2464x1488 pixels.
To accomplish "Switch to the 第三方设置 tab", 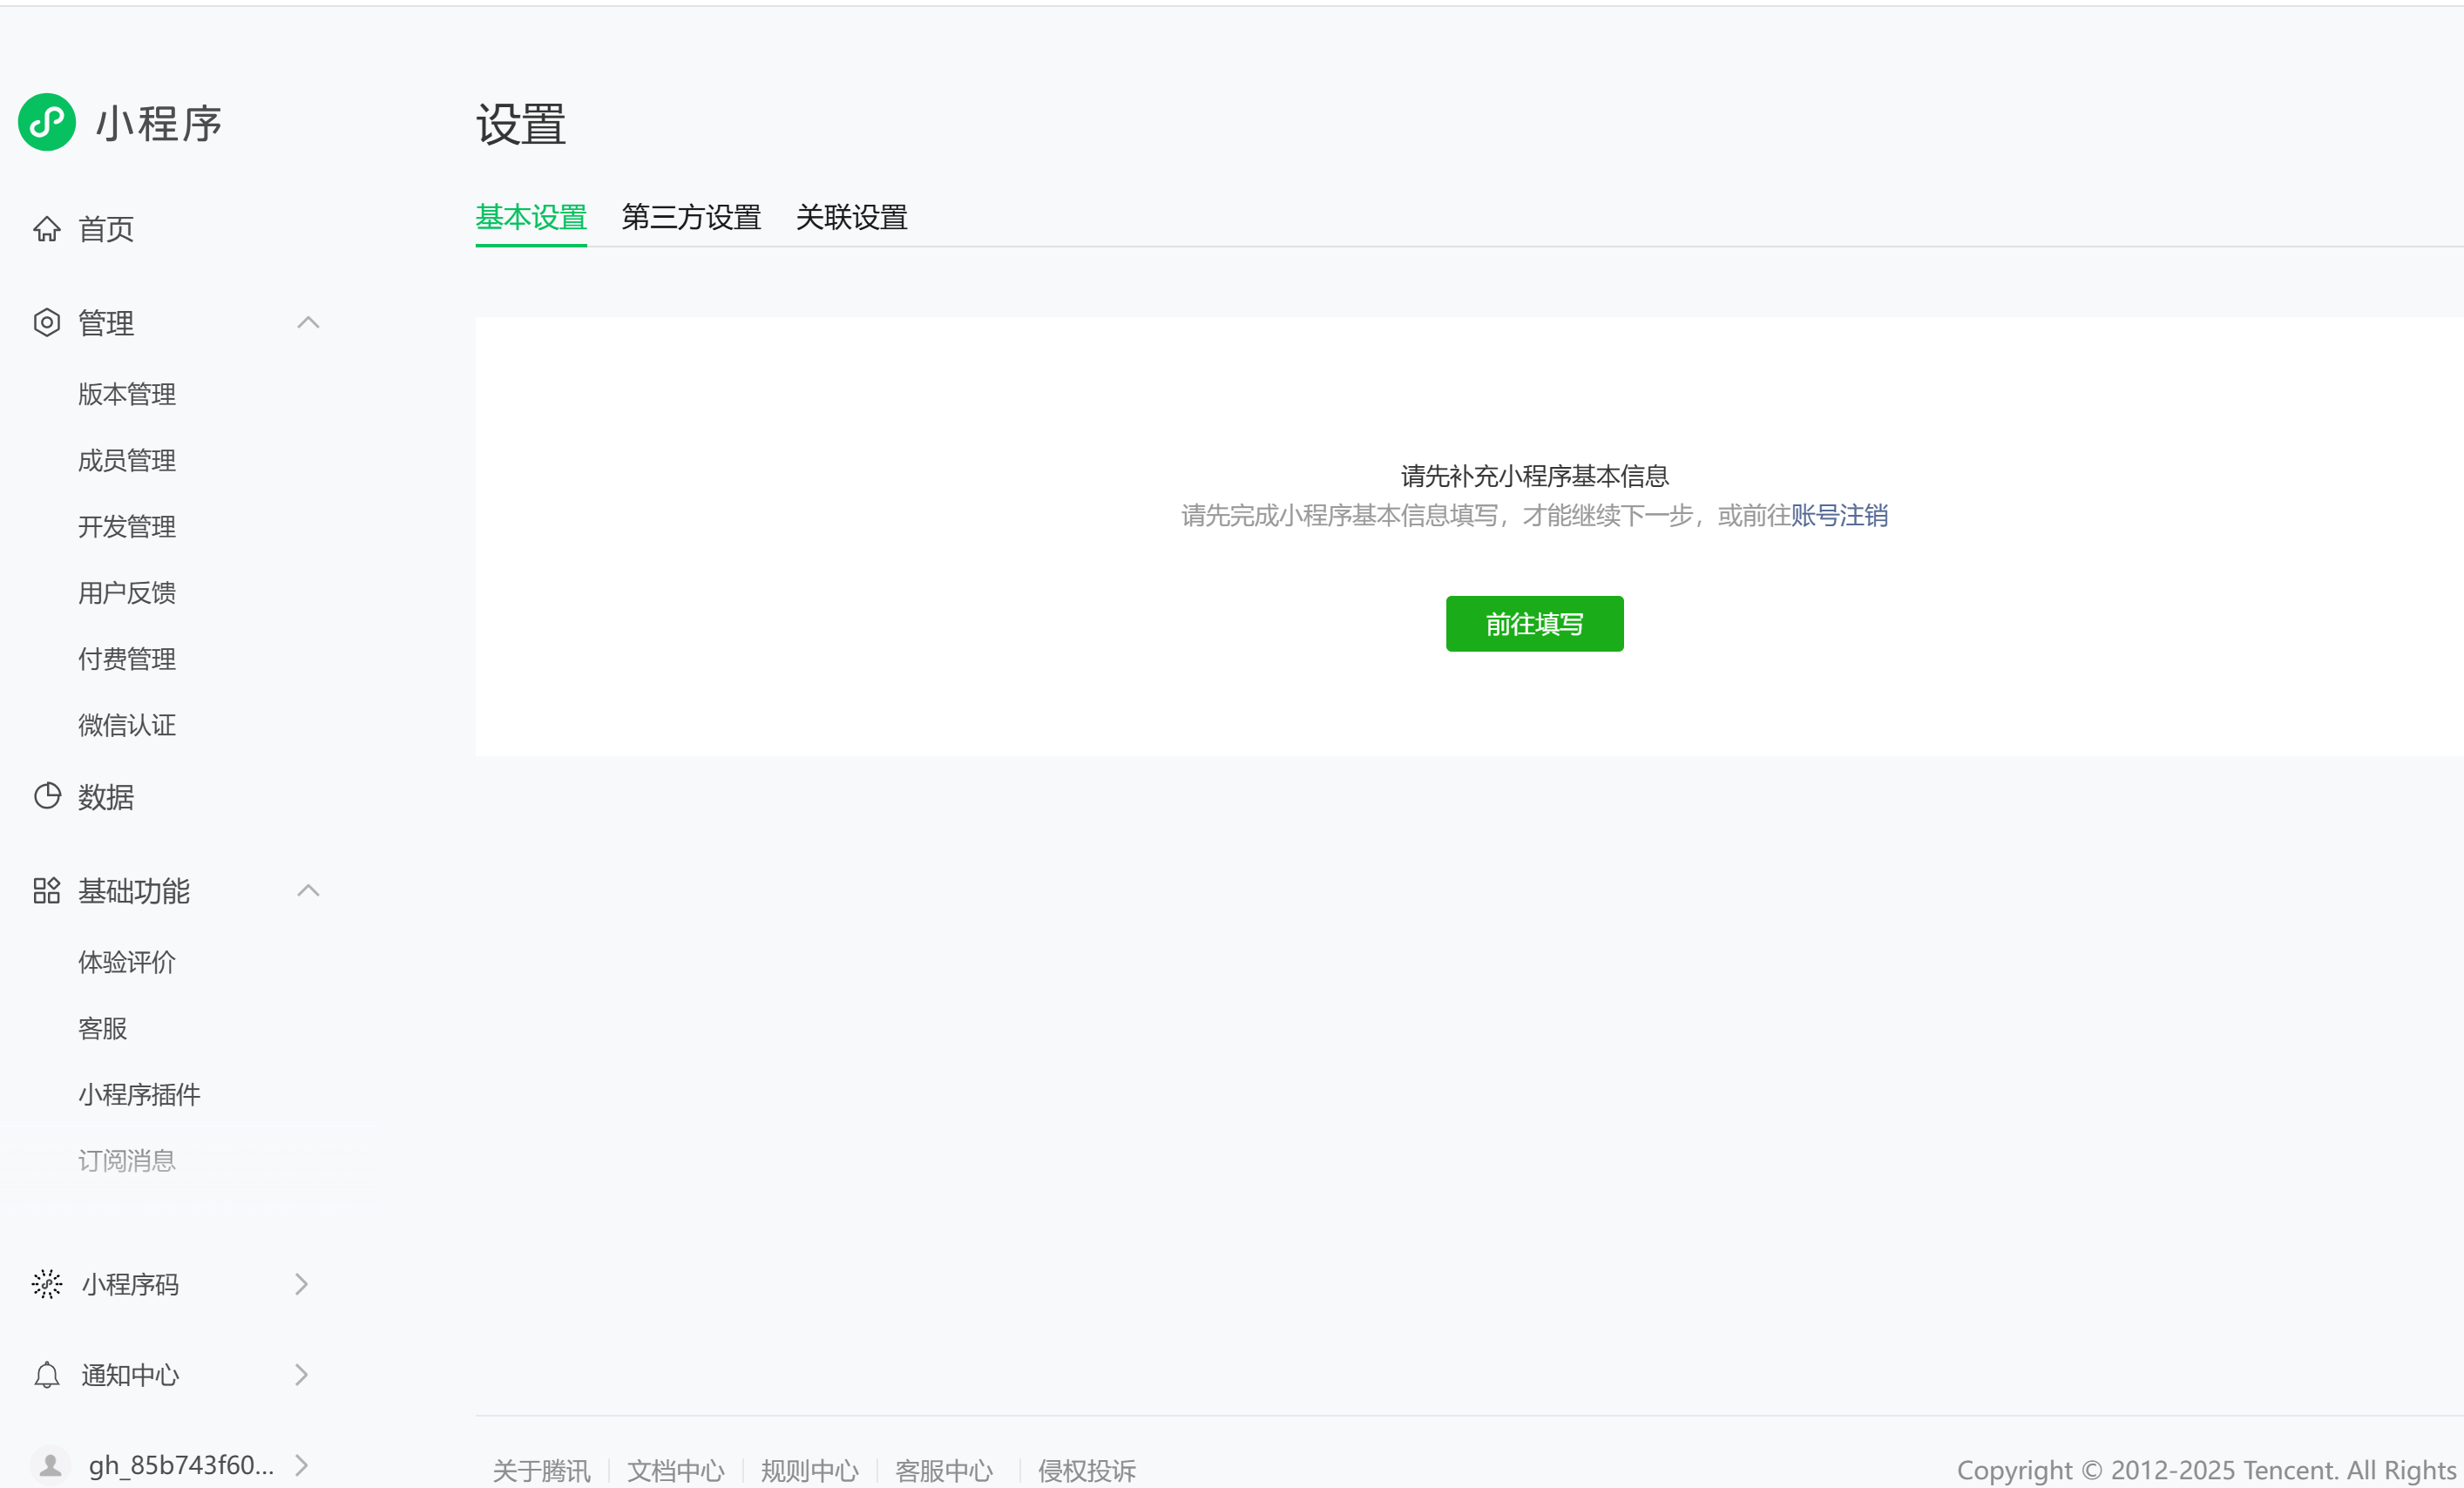I will [x=691, y=217].
